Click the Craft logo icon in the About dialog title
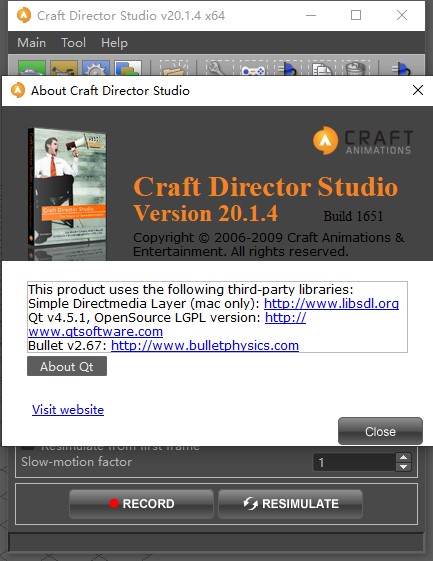The height and width of the screenshot is (561, 433). tap(18, 90)
